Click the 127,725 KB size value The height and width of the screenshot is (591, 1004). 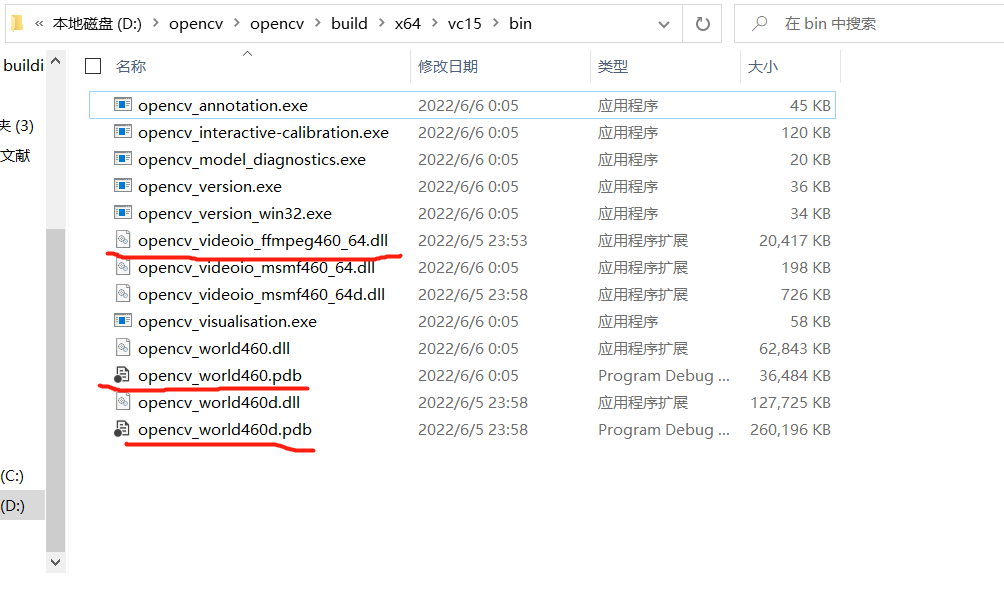(790, 403)
